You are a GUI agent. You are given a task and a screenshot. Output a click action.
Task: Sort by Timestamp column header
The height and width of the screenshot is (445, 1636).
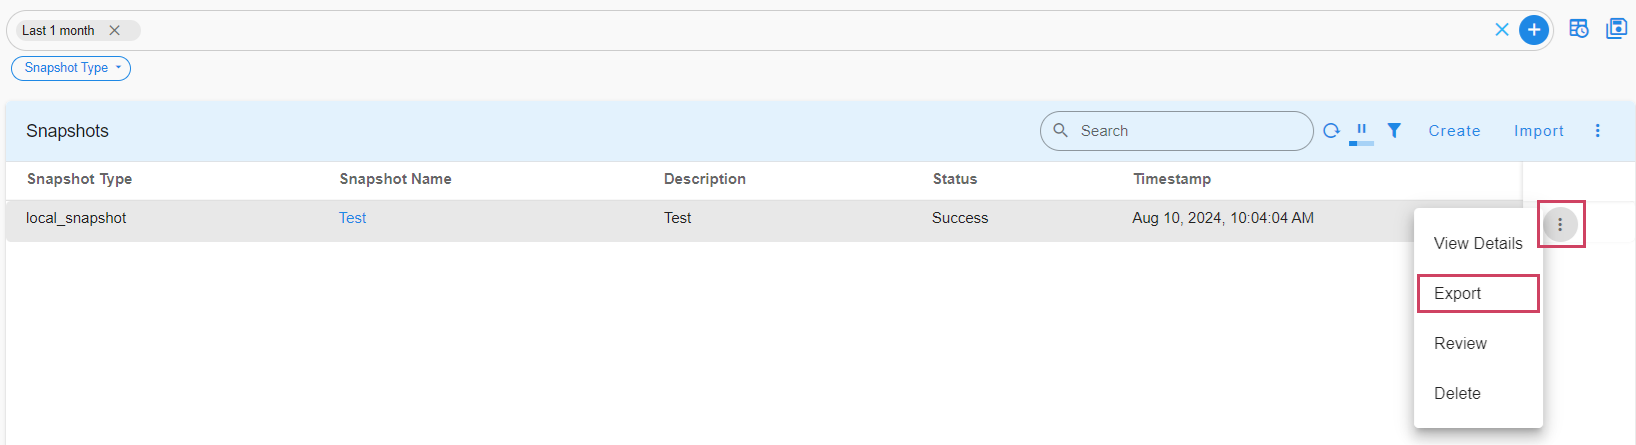click(x=1171, y=179)
